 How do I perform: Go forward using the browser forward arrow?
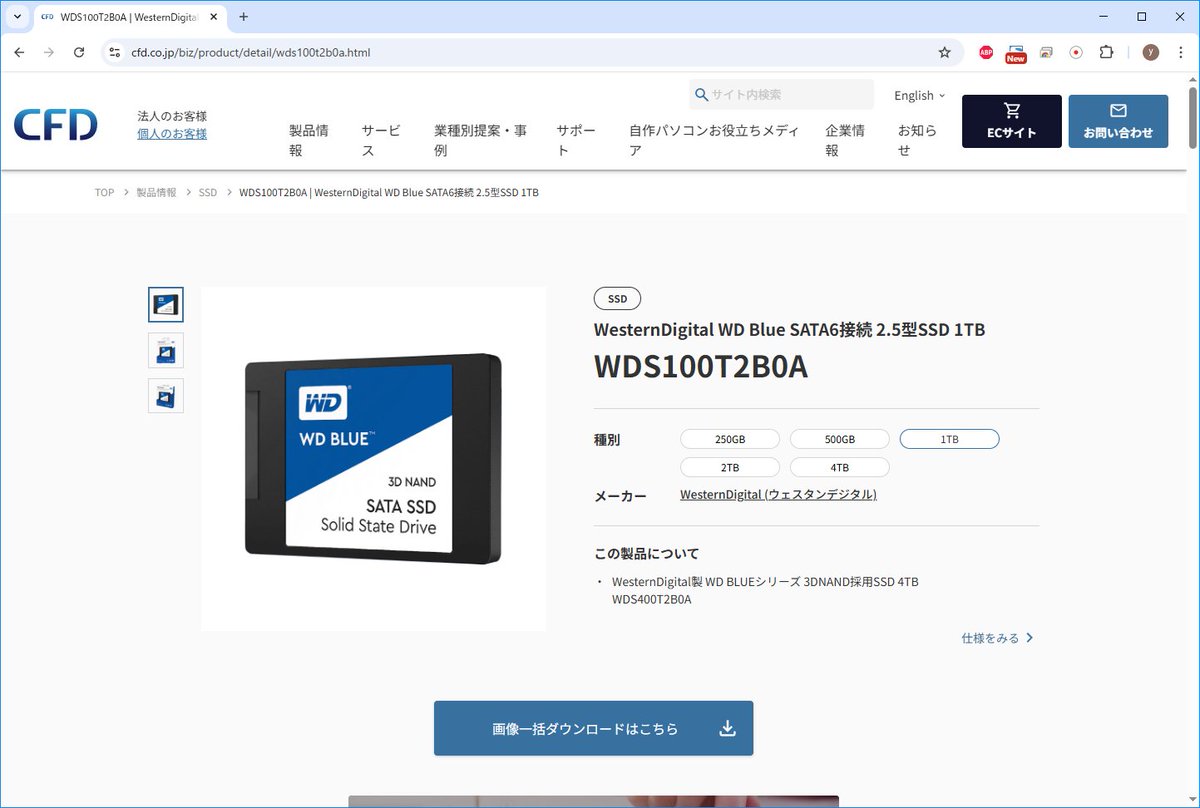49,52
